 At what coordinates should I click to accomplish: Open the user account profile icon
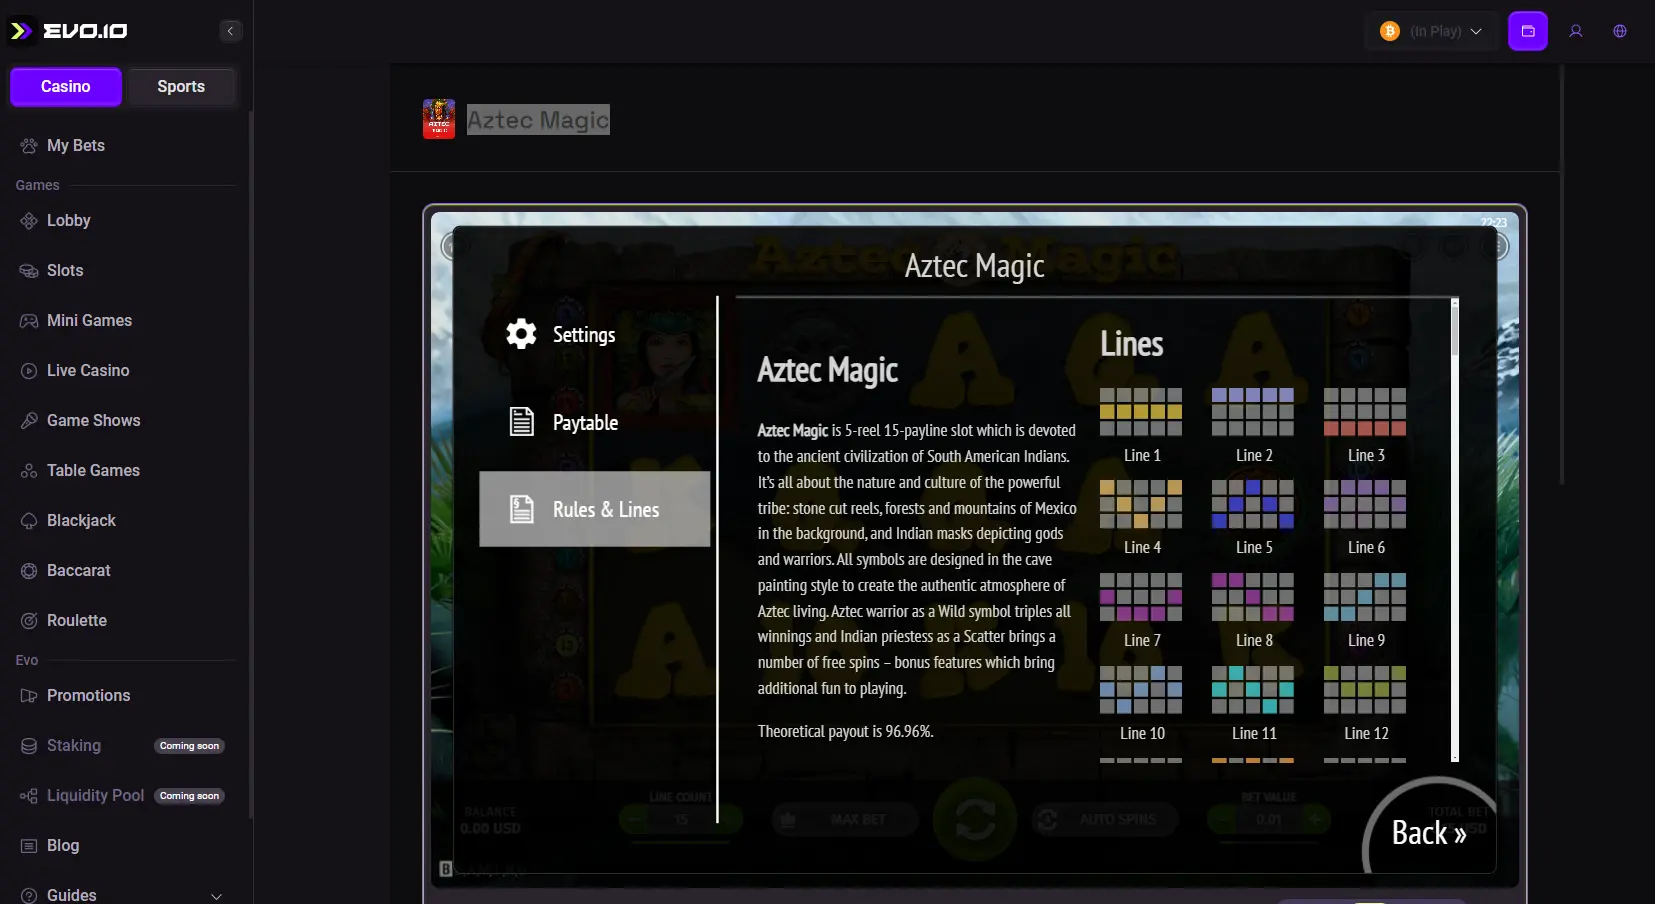click(1576, 31)
